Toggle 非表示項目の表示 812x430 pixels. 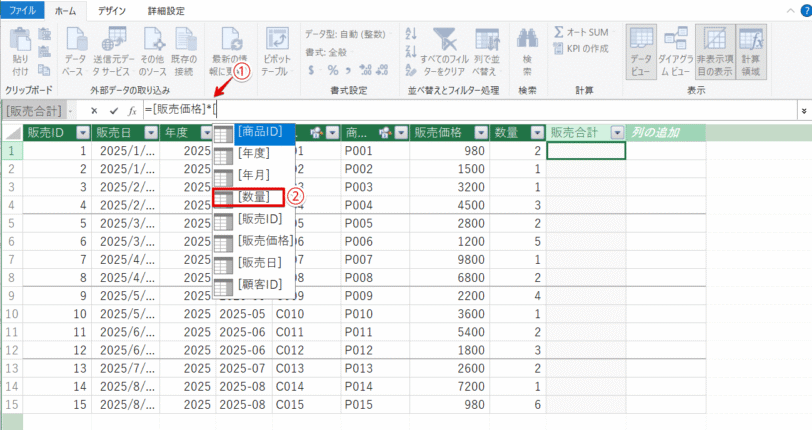(x=715, y=52)
